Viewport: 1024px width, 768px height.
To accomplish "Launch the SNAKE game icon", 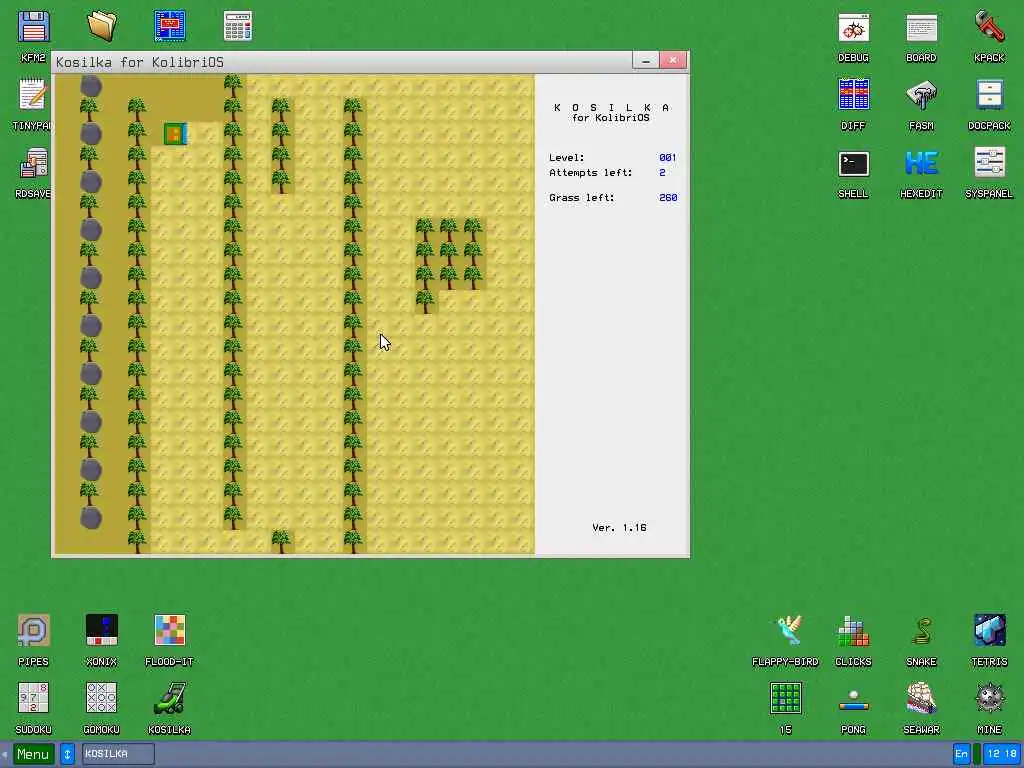I will pos(921,630).
